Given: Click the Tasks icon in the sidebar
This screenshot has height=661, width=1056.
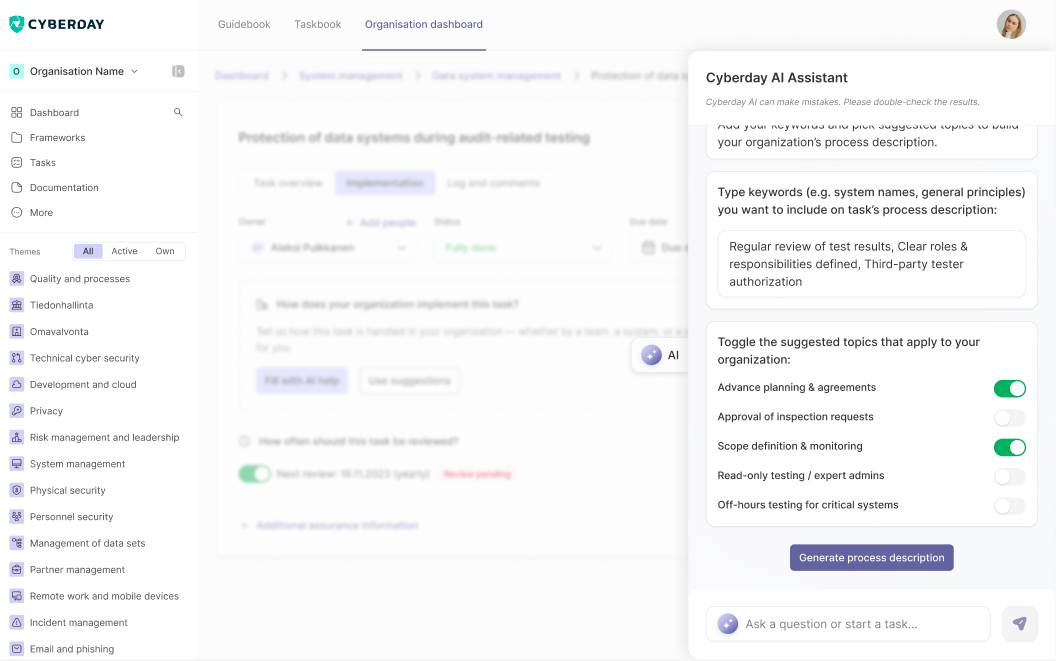Looking at the screenshot, I should [x=17, y=162].
